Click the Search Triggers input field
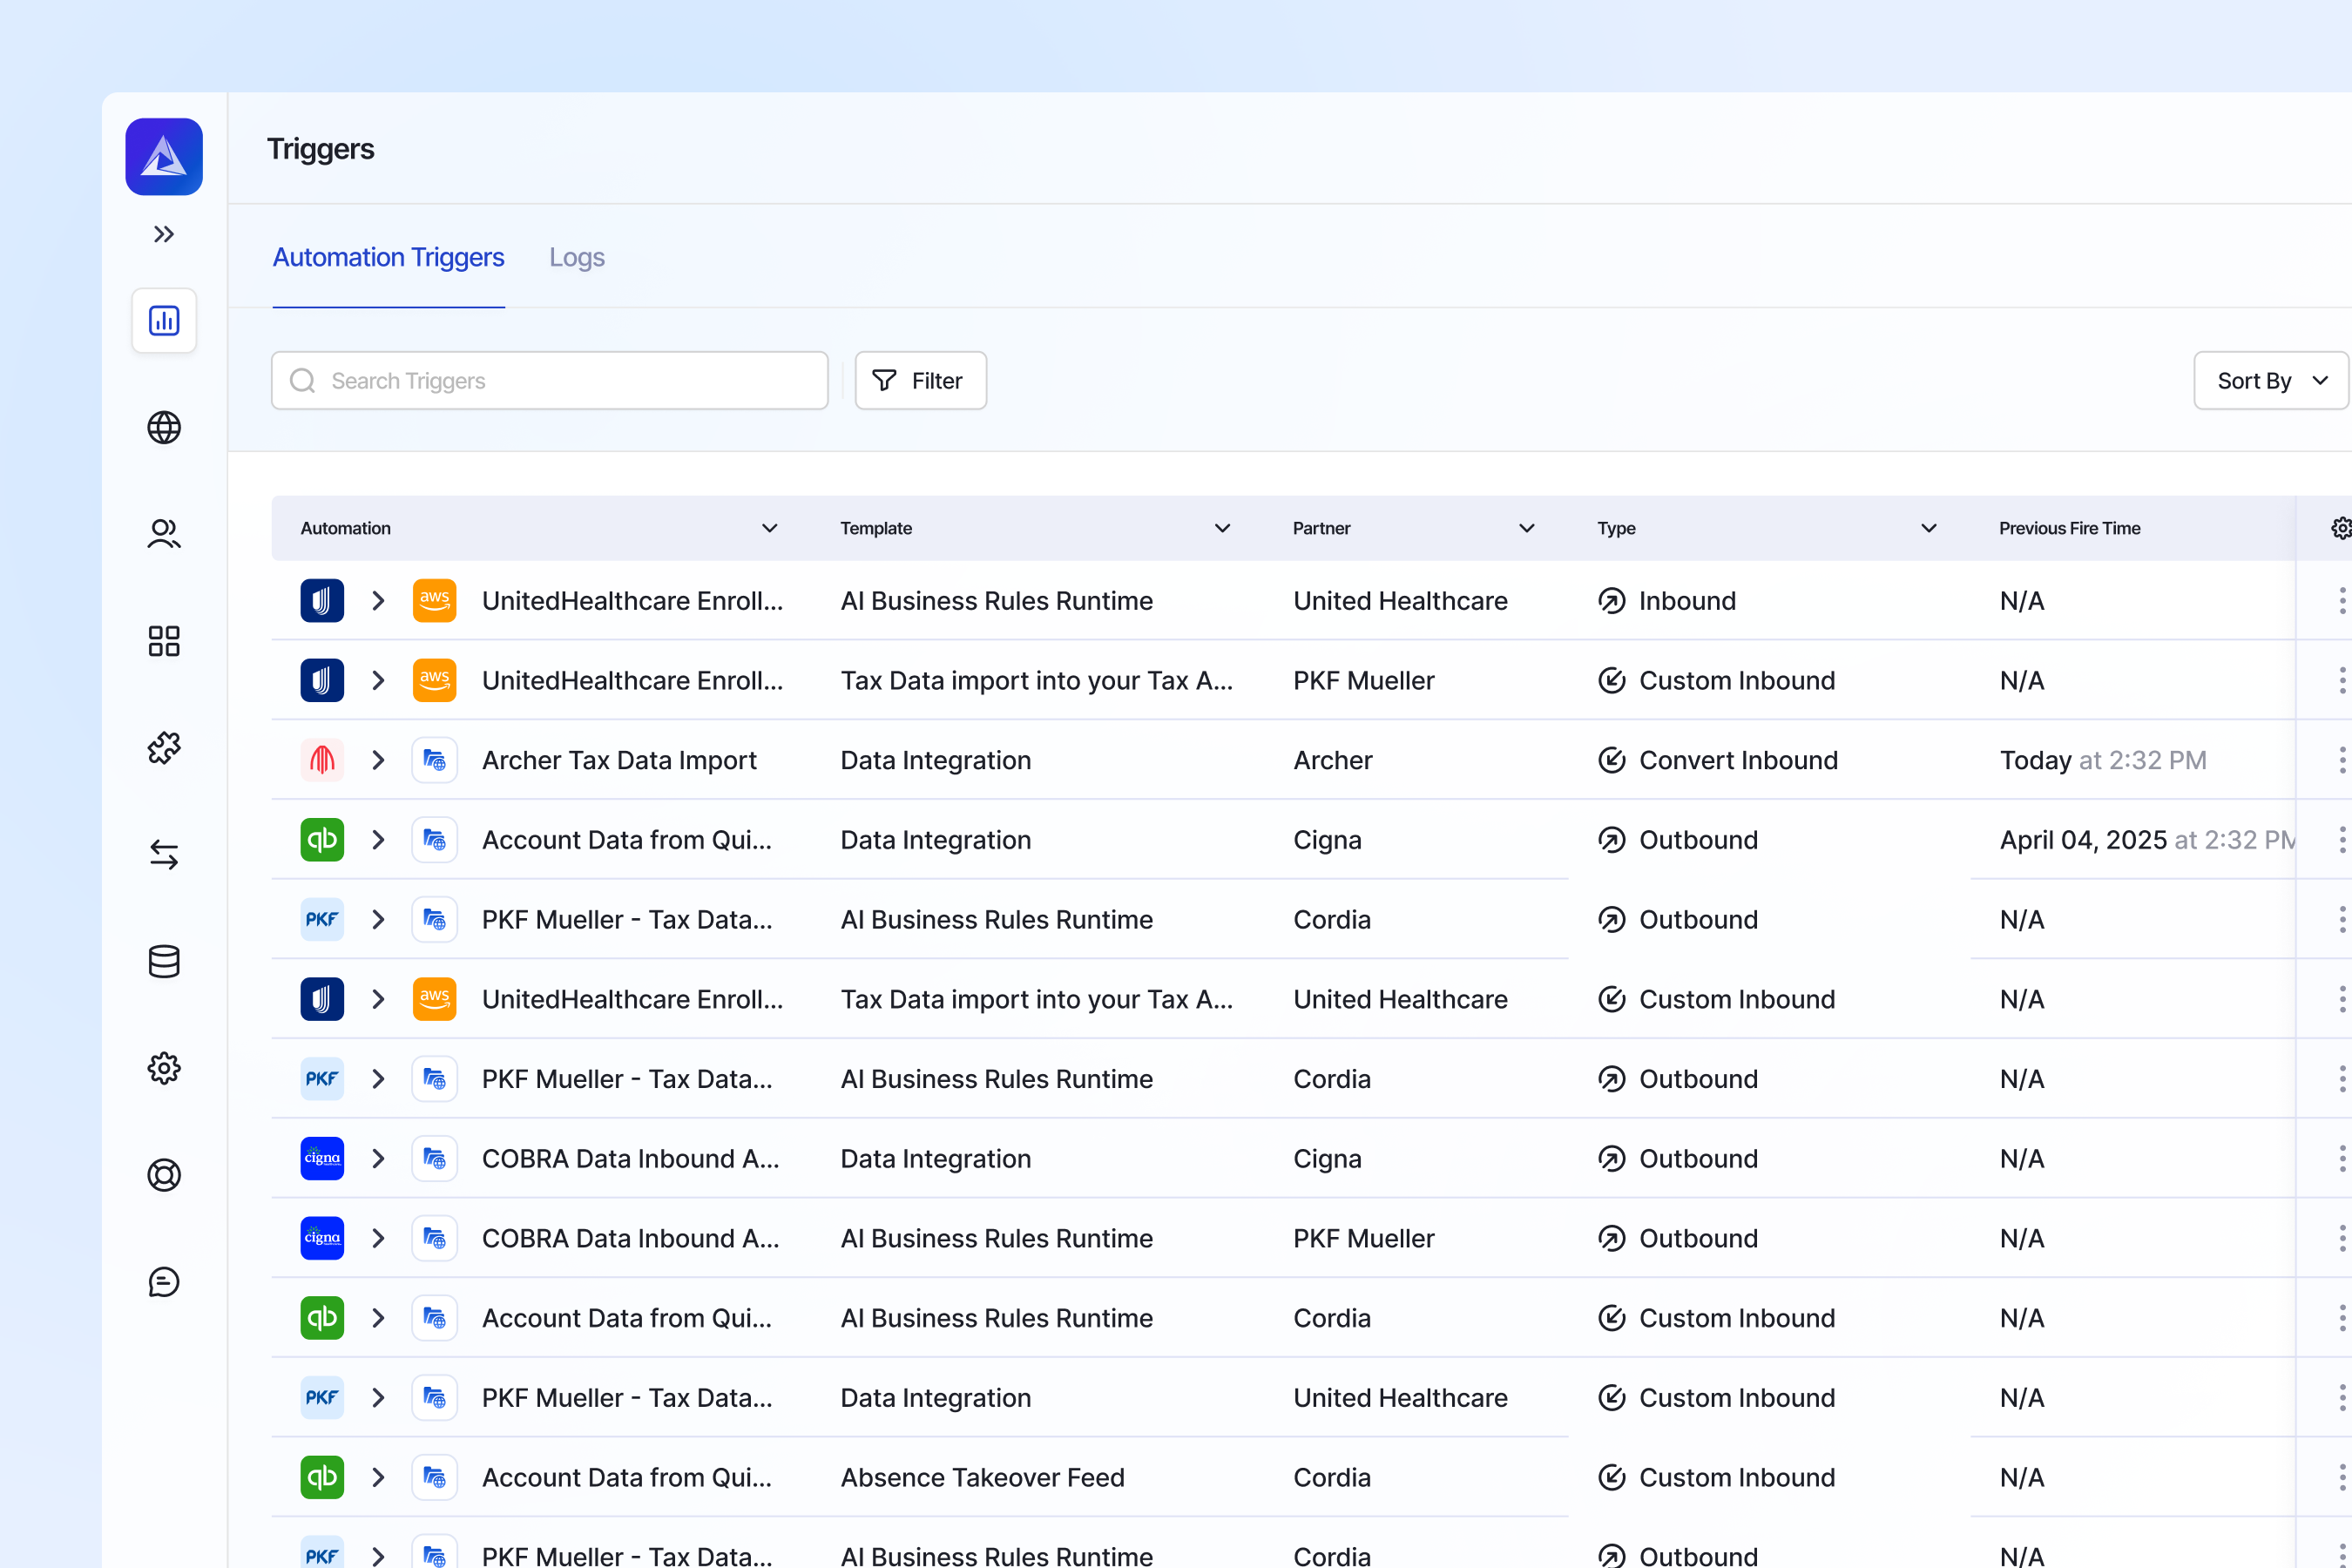The image size is (2352, 1568). pos(550,381)
